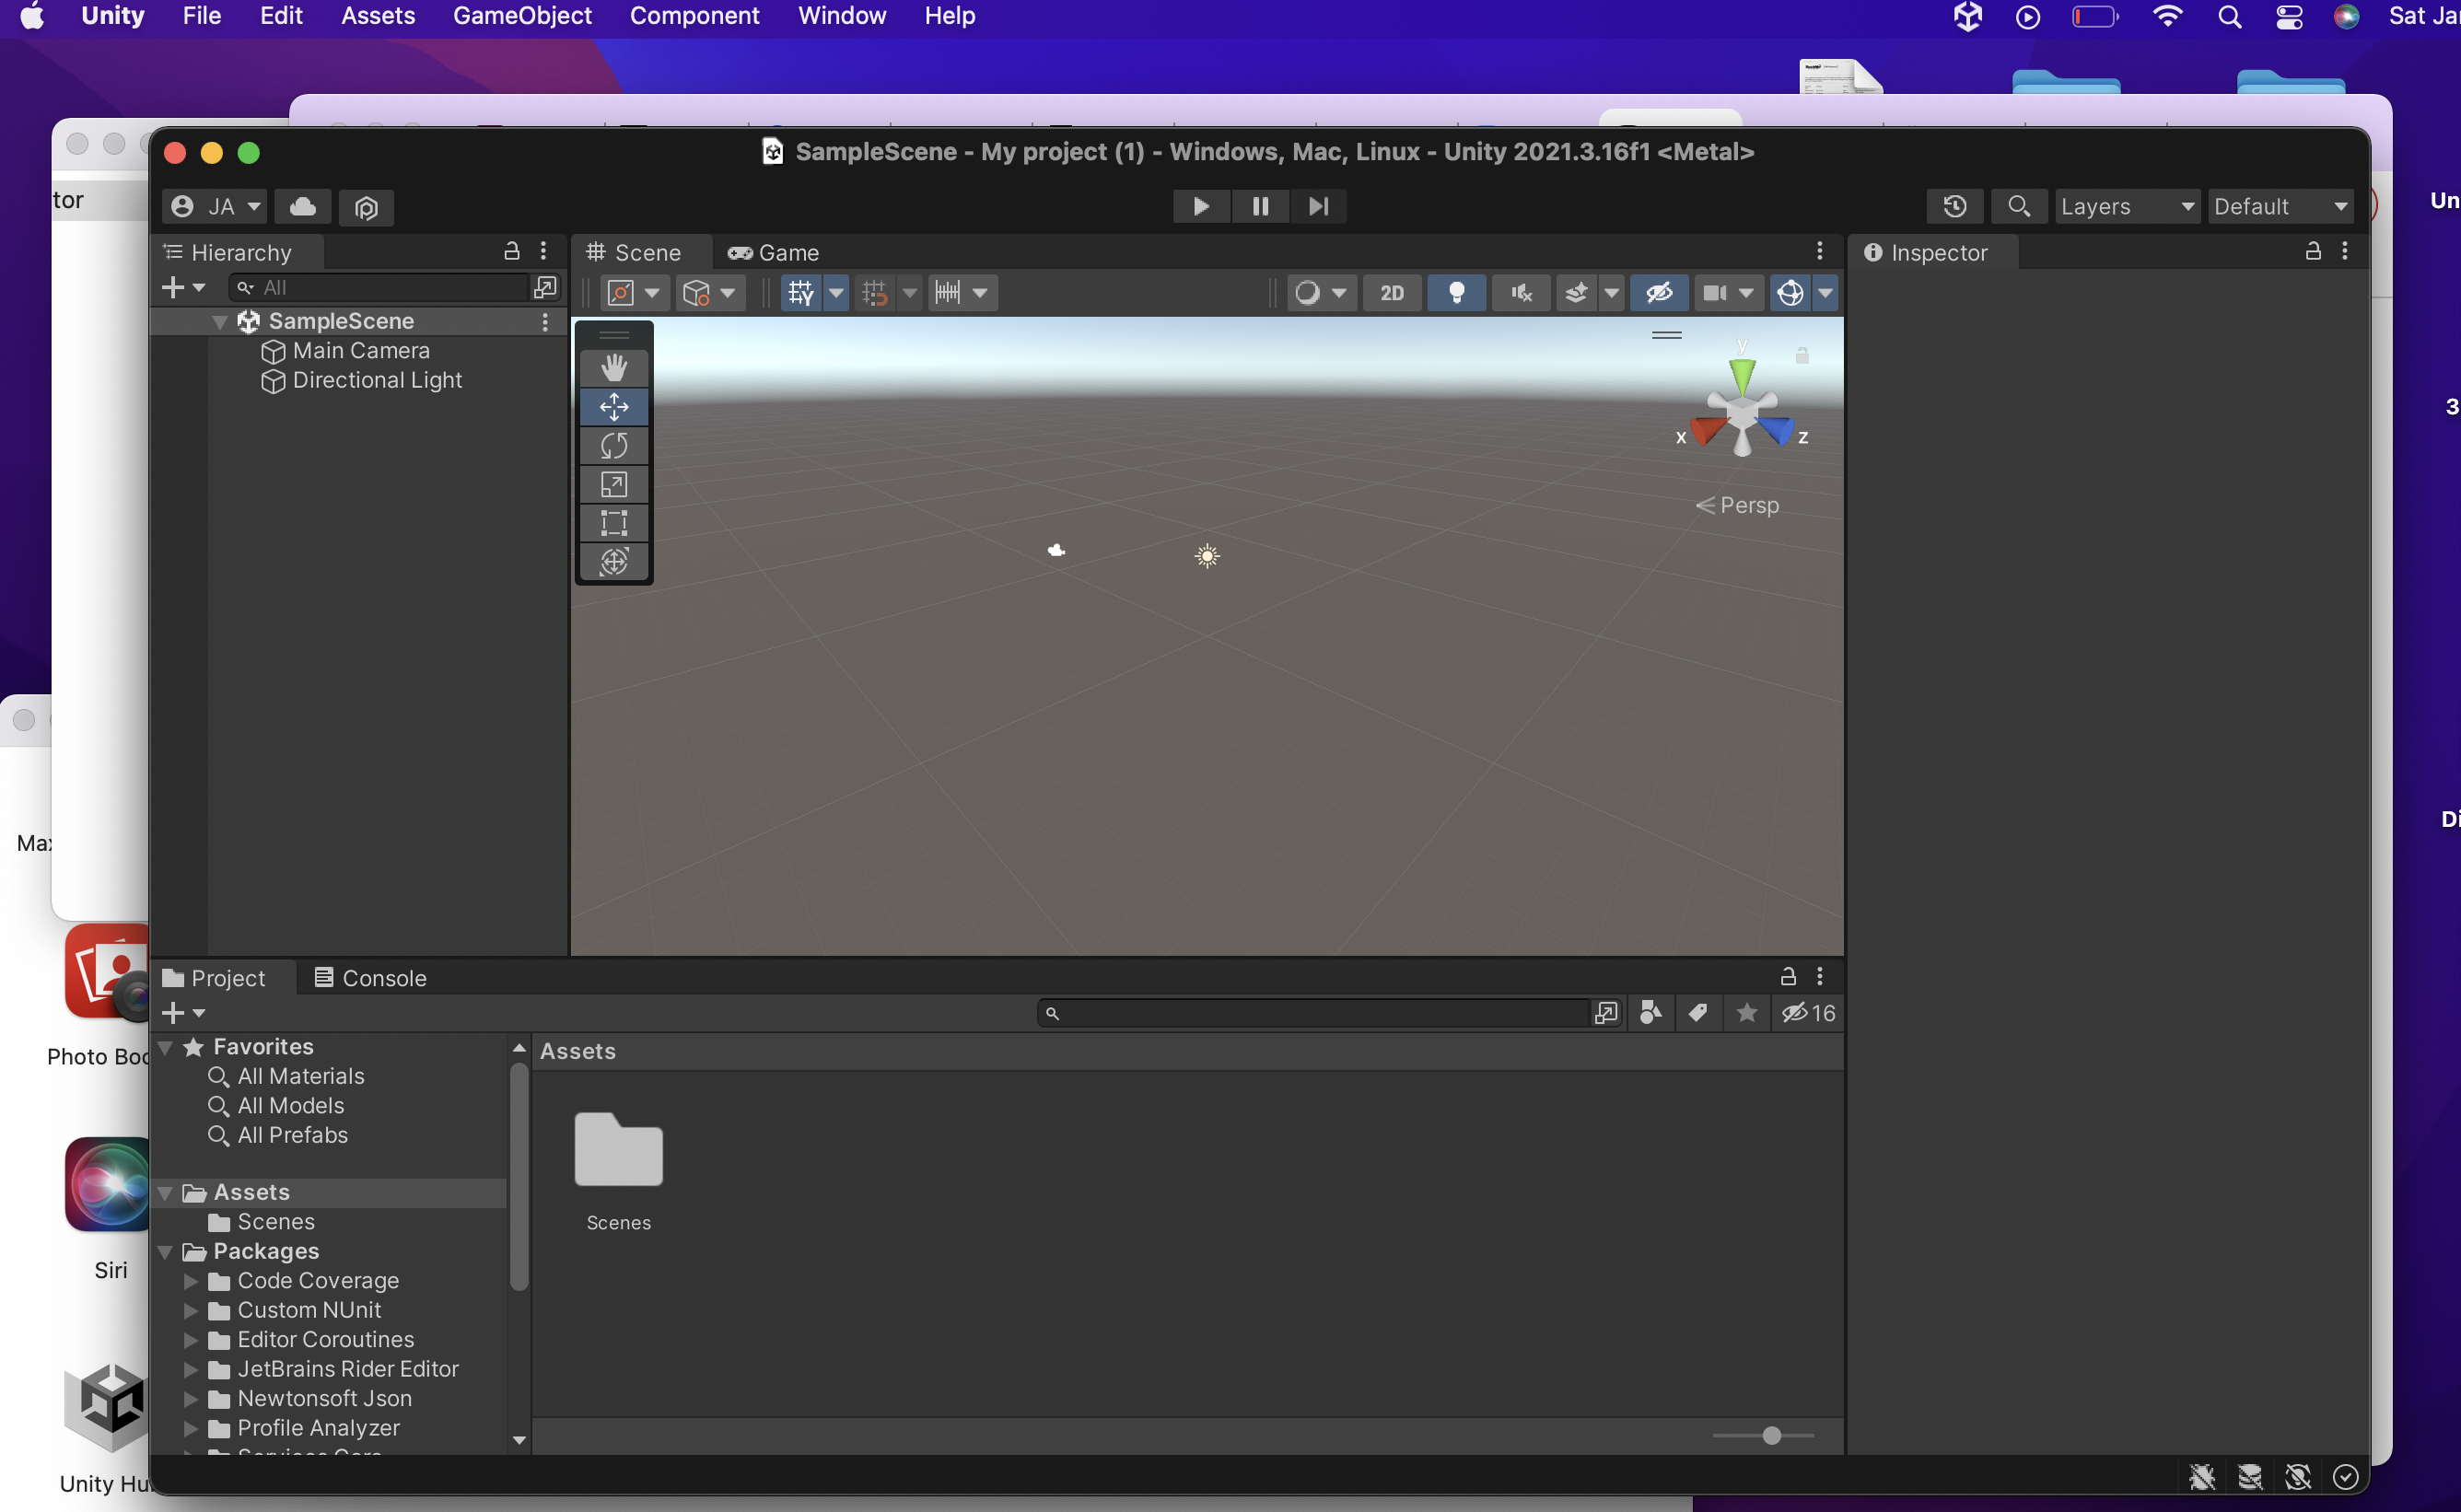Viewport: 2461px width, 1512px height.
Task: Select the Transform tool
Action: 614,562
